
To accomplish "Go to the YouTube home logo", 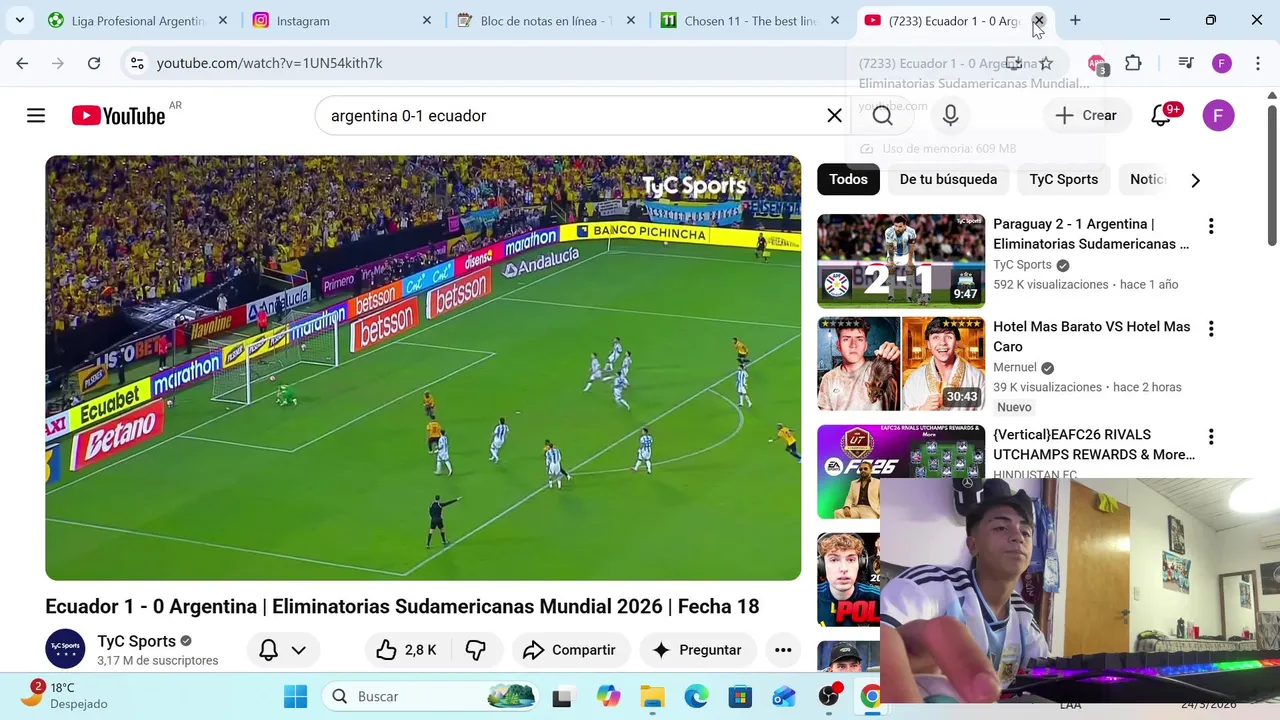I will tap(119, 116).
